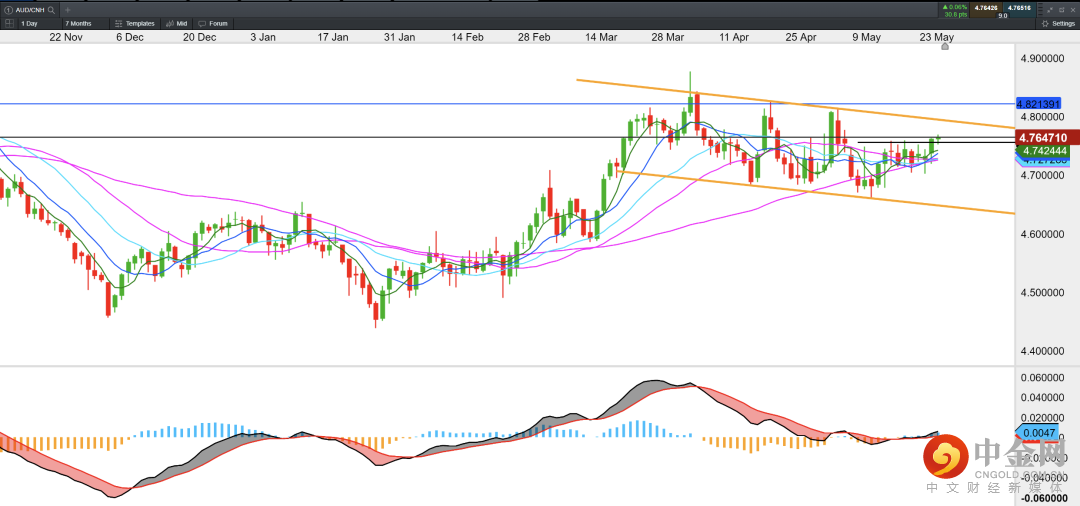Open the chart layout grid icon

pyautogui.click(x=10, y=22)
